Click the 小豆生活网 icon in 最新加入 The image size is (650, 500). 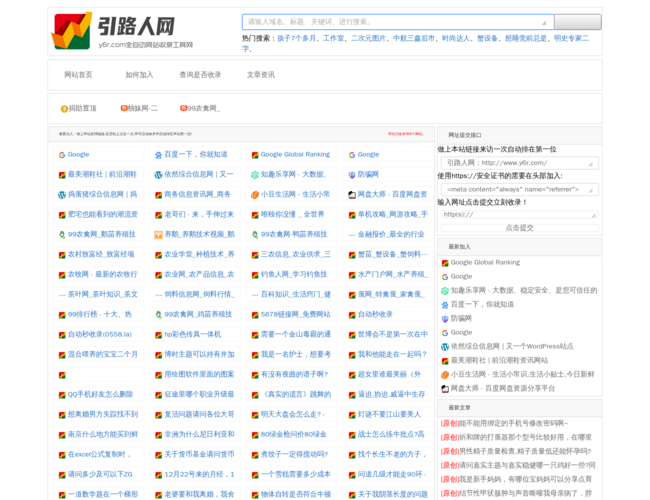click(445, 375)
